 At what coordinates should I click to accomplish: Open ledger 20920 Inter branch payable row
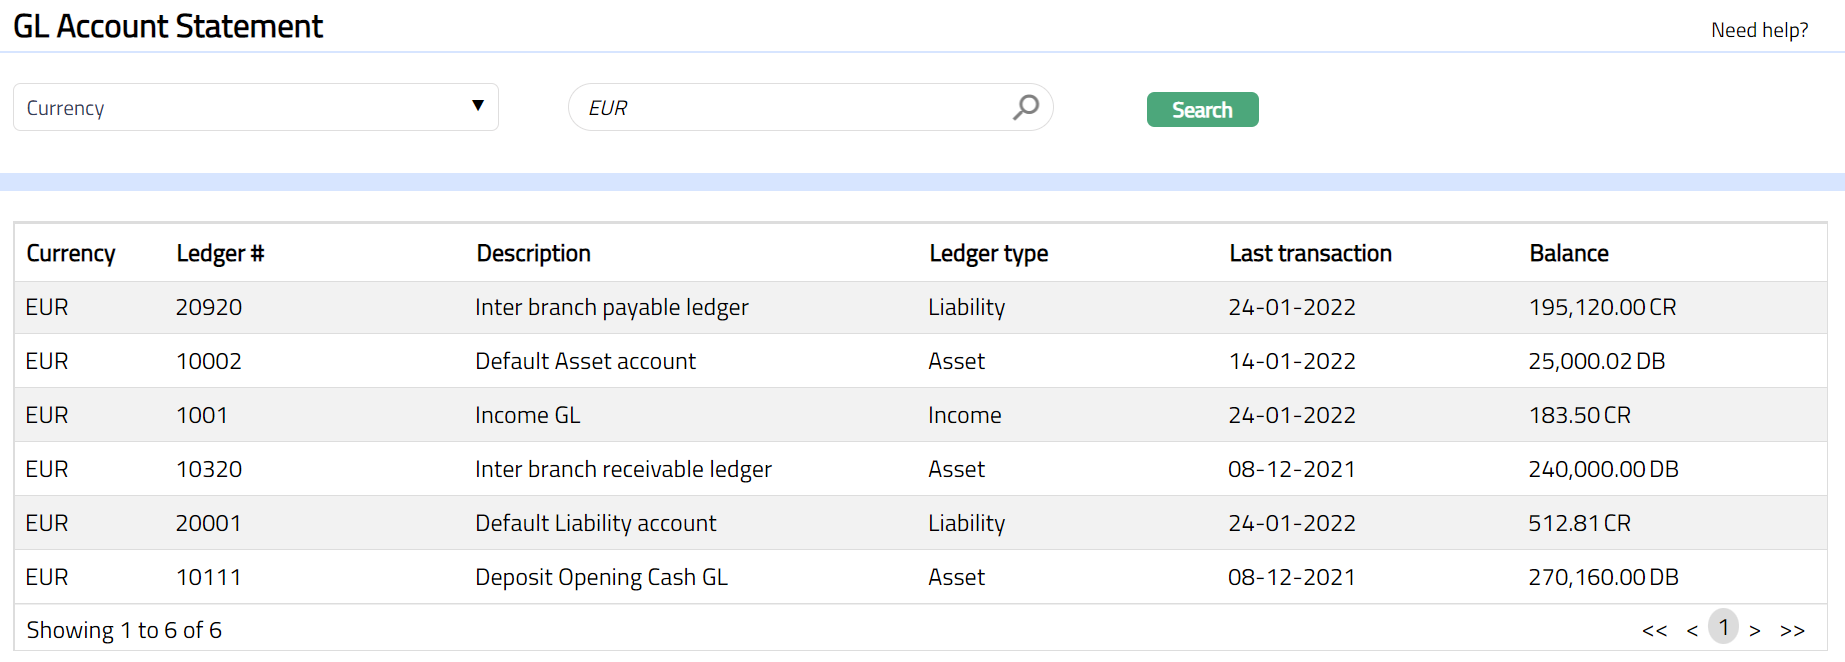point(611,308)
